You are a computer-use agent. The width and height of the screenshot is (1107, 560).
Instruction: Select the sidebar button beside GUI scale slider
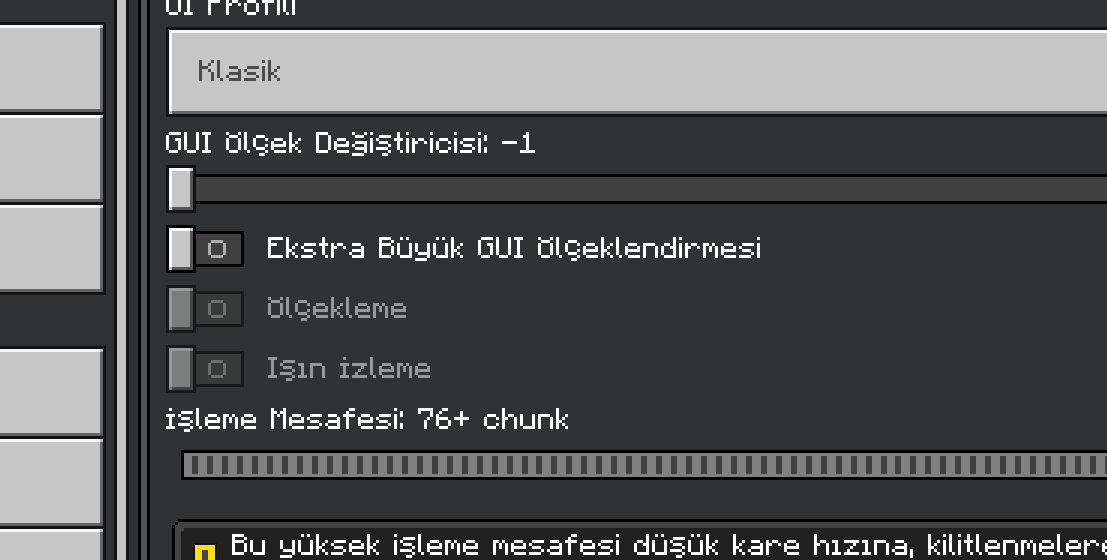click(52, 159)
